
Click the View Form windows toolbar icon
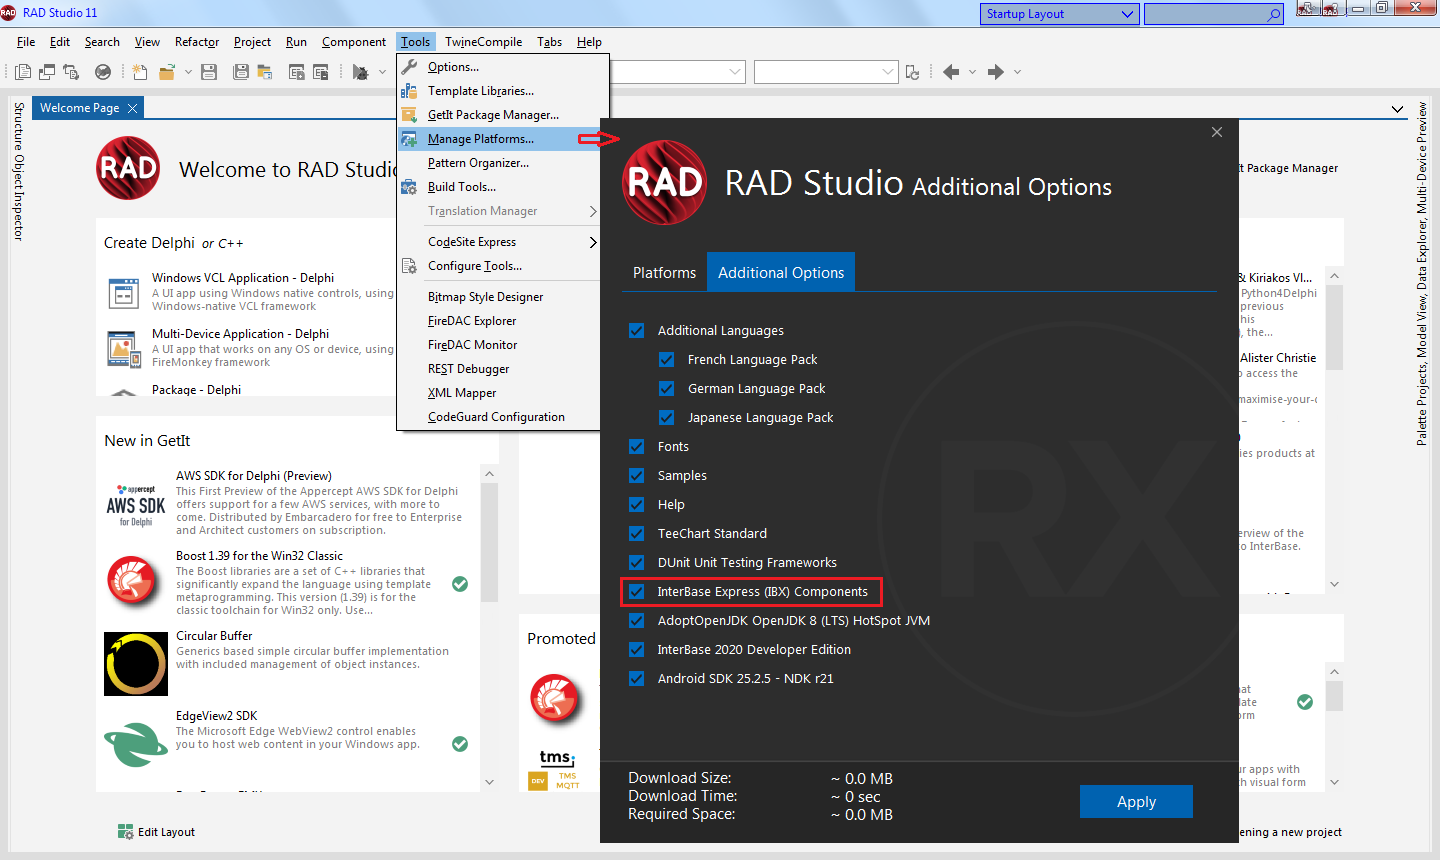coord(47,72)
